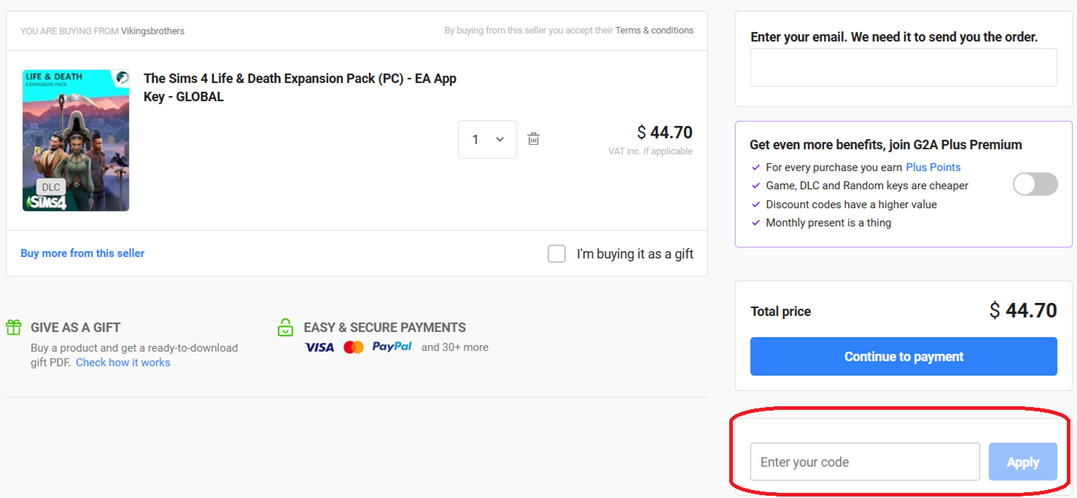The width and height of the screenshot is (1077, 498).
Task: Click the Mastercard logo
Action: coord(353,347)
